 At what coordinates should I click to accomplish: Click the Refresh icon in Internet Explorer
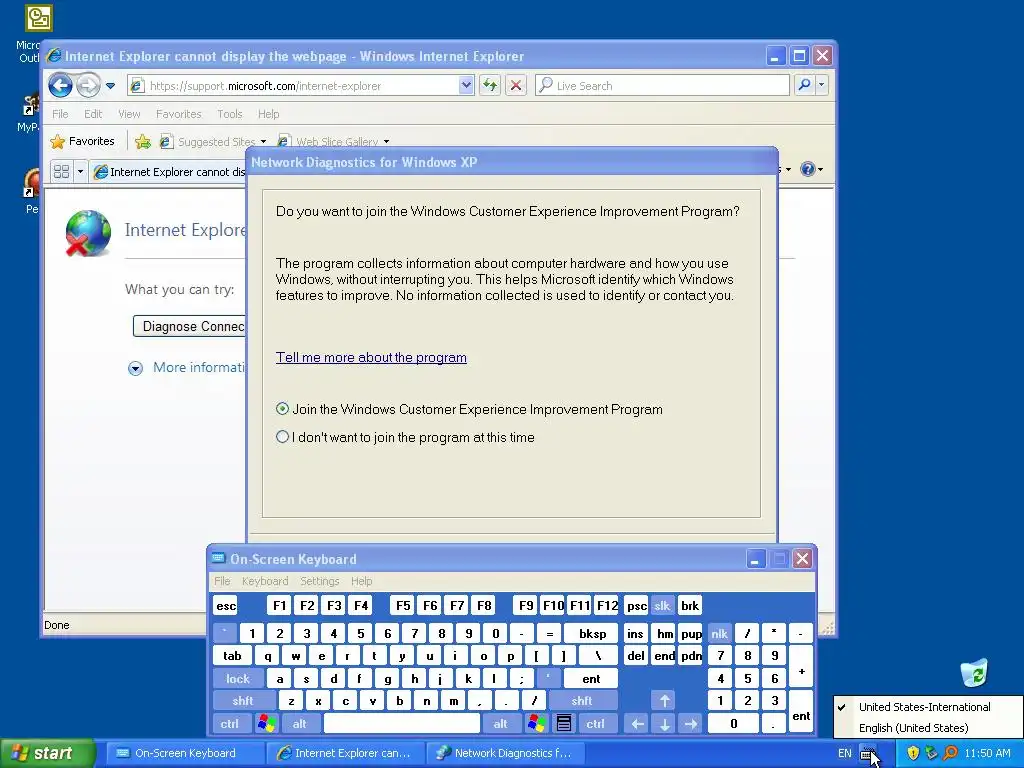490,85
